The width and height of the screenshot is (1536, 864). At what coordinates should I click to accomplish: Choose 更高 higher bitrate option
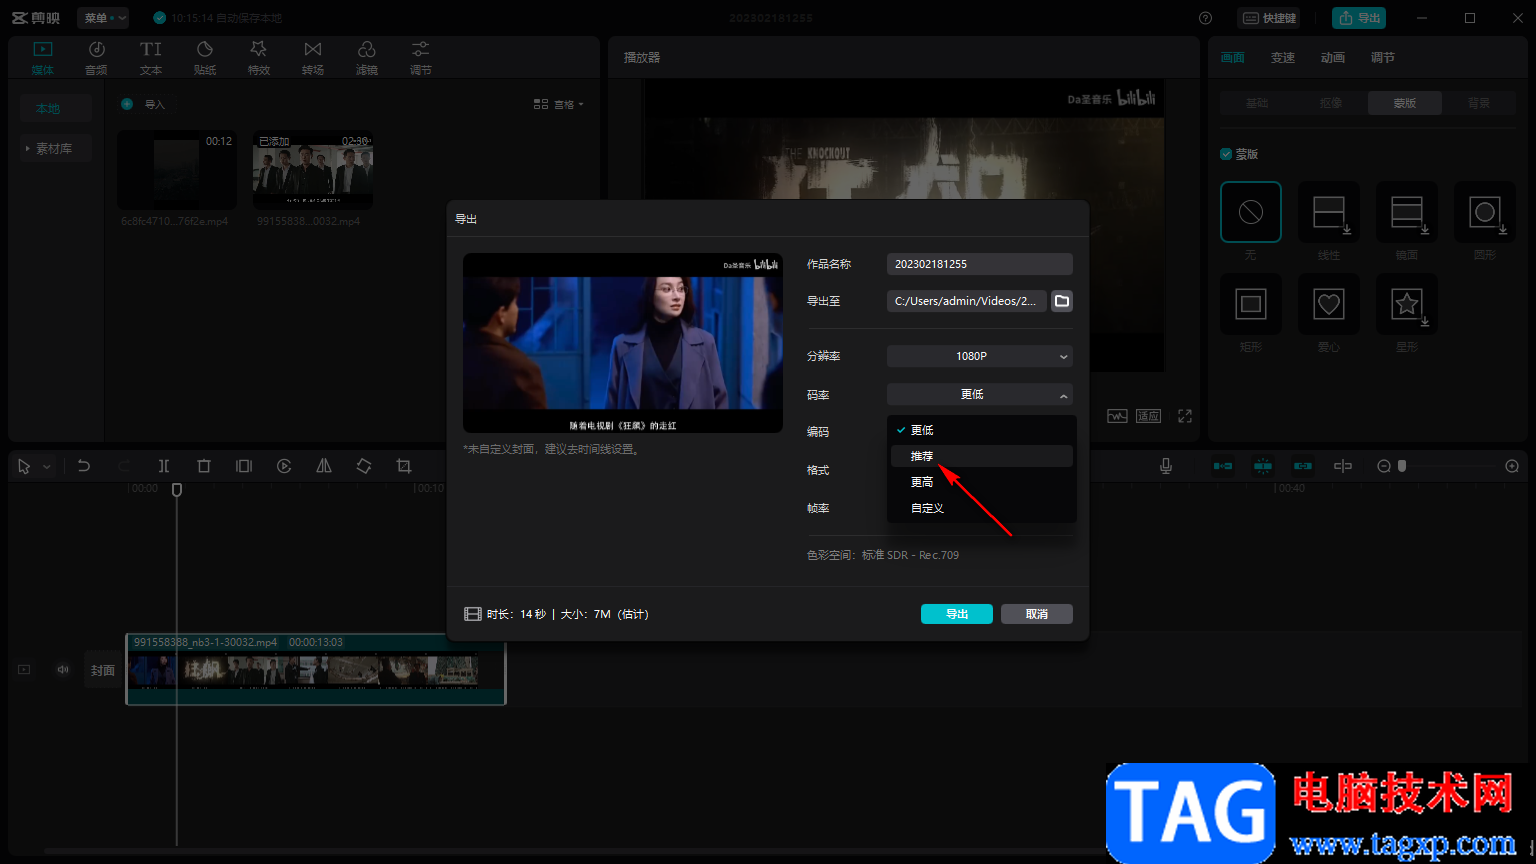pos(982,482)
